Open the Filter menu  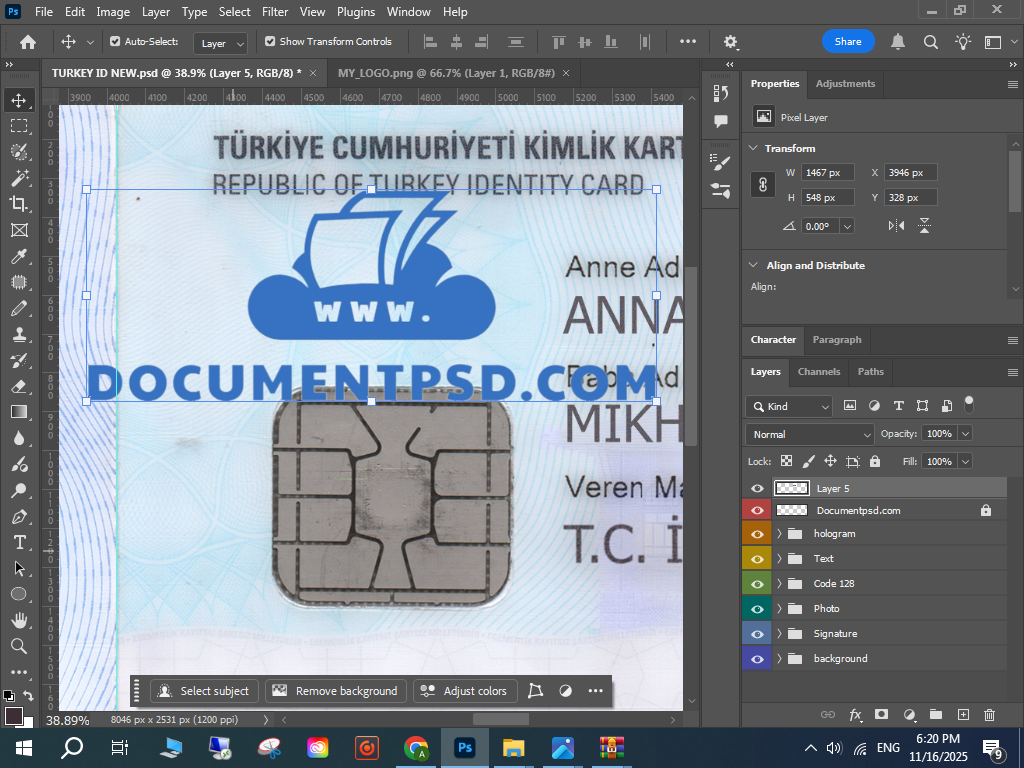[x=274, y=12]
